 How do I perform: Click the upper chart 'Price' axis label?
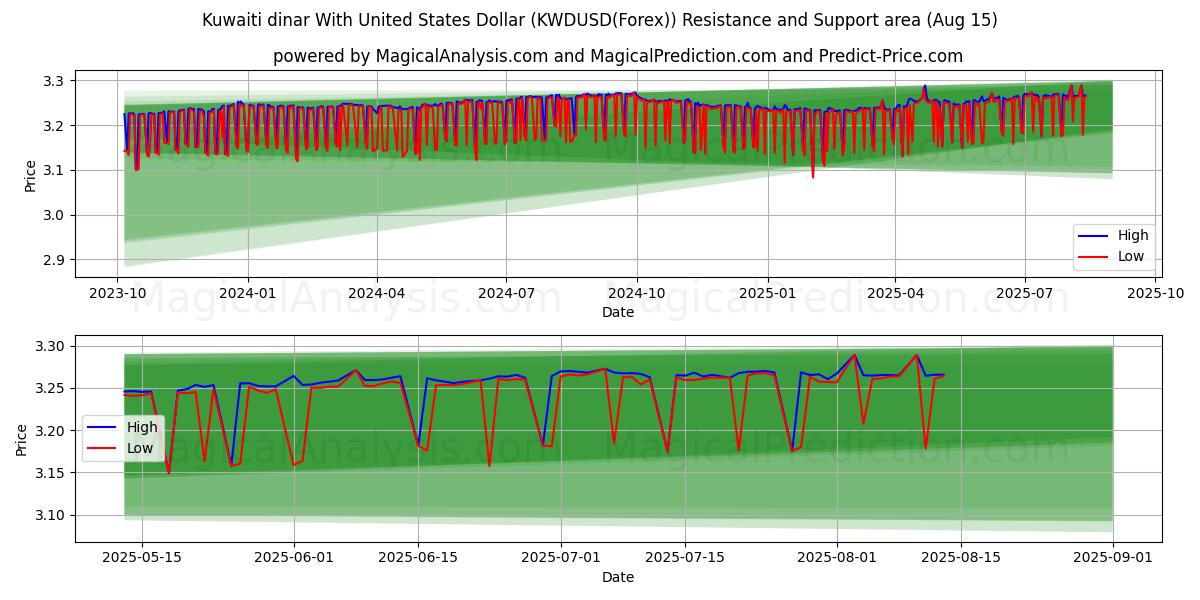30,175
